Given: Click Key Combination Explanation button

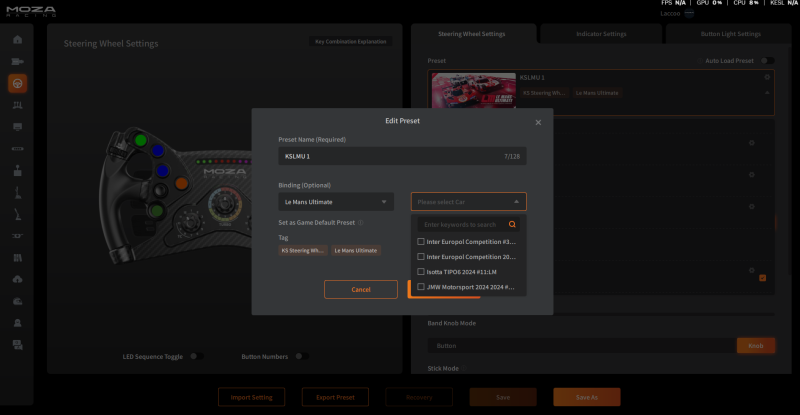Looking at the screenshot, I should coord(351,42).
